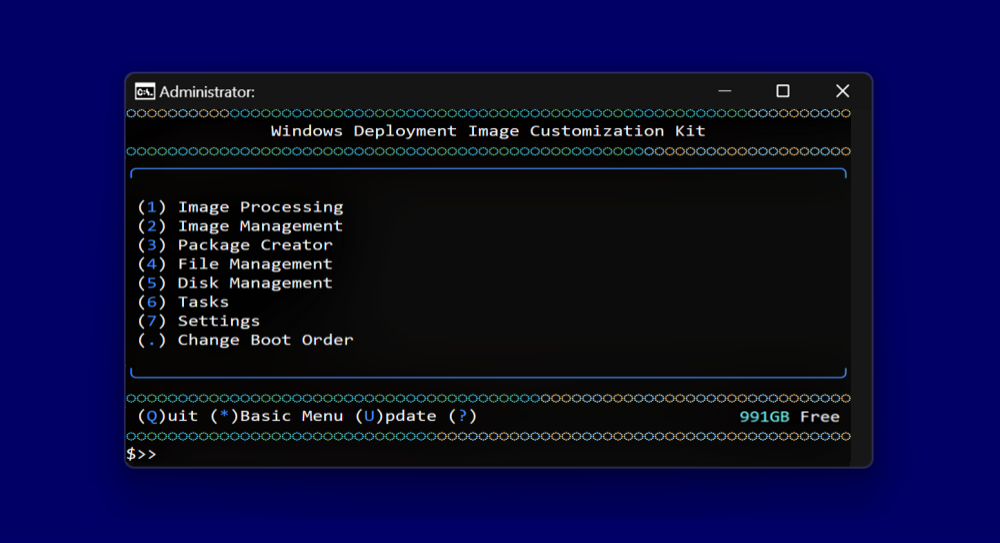Viewport: 1000px width, 543px height.
Task: Maximize the Administrator console window
Action: [783, 91]
